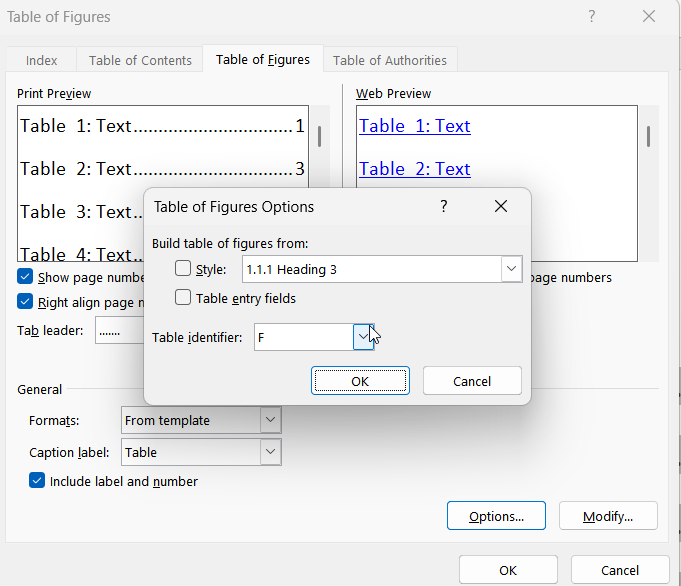Click the Options... button
681x586 pixels.
tap(496, 516)
